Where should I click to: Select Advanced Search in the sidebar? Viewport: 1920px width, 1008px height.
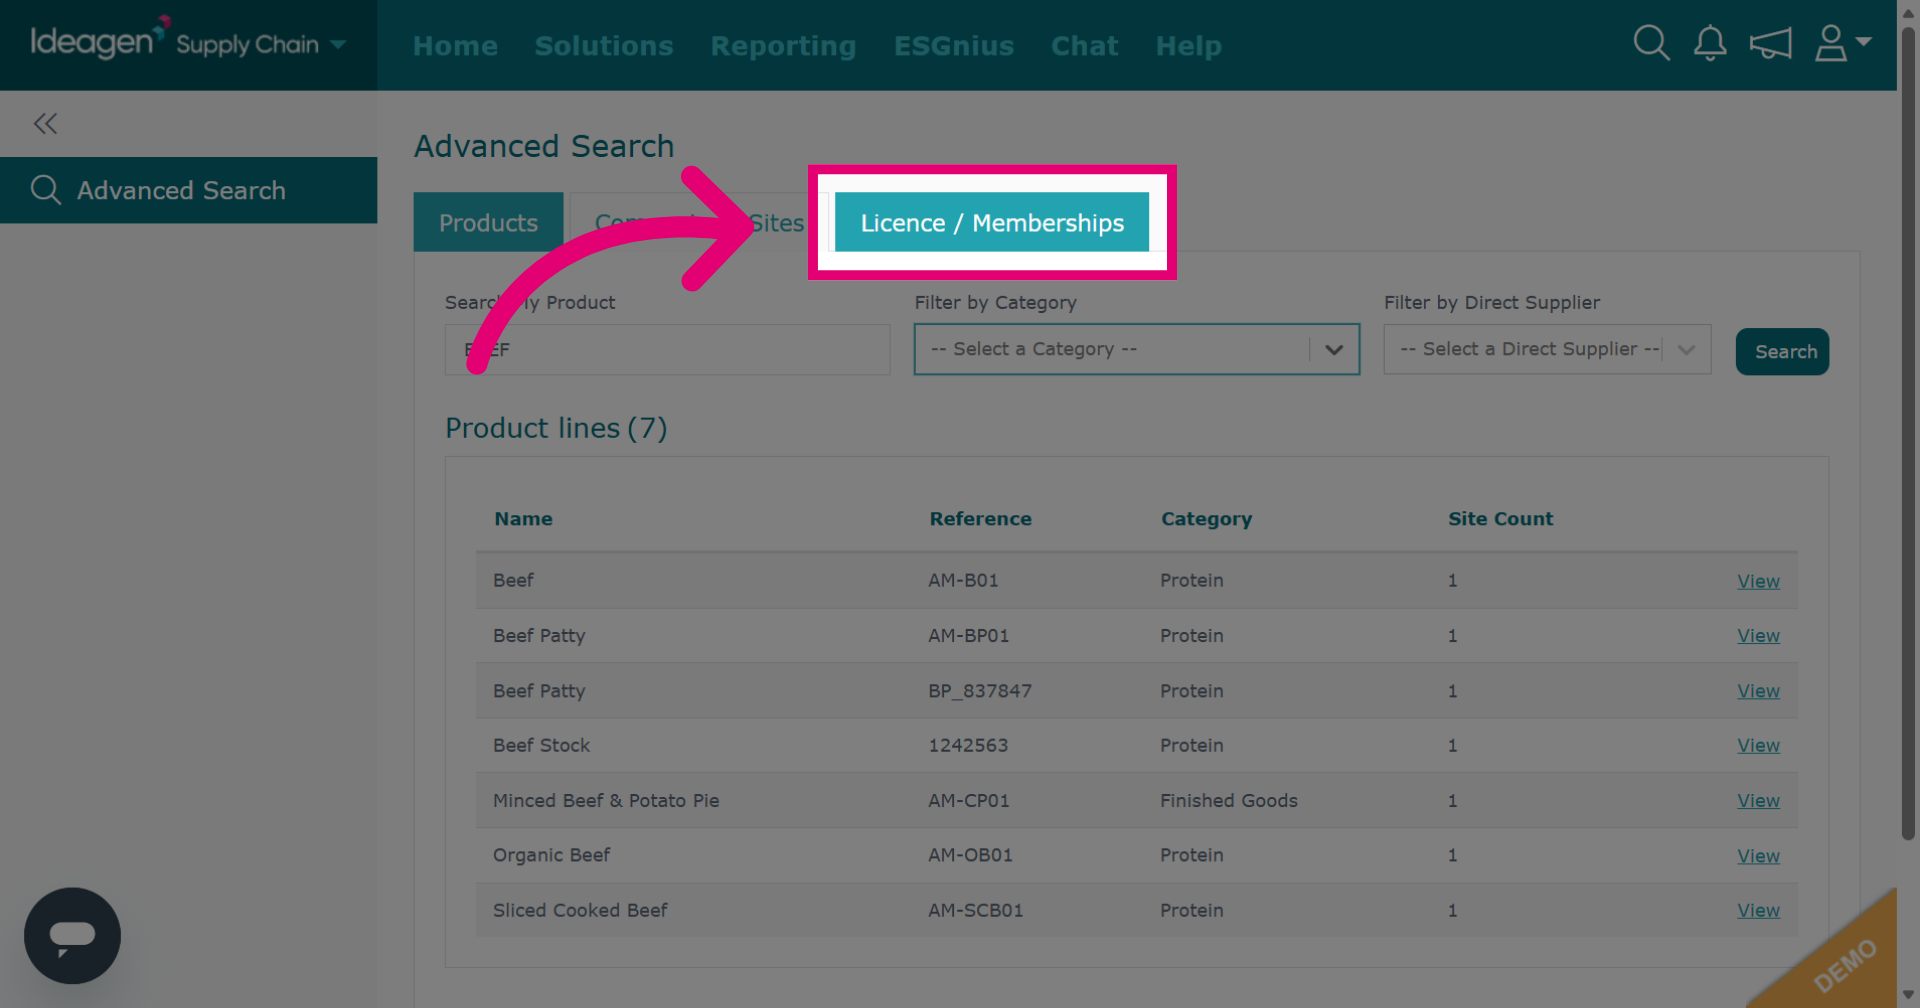[x=188, y=190]
